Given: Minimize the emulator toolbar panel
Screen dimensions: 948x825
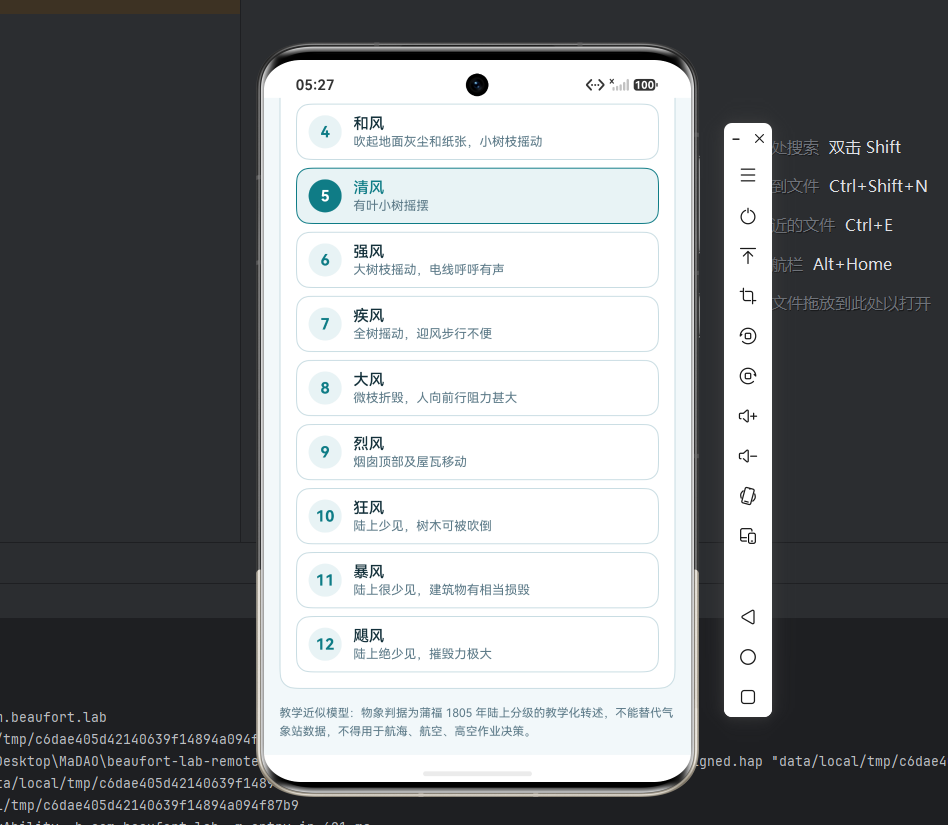Looking at the screenshot, I should coord(736,139).
